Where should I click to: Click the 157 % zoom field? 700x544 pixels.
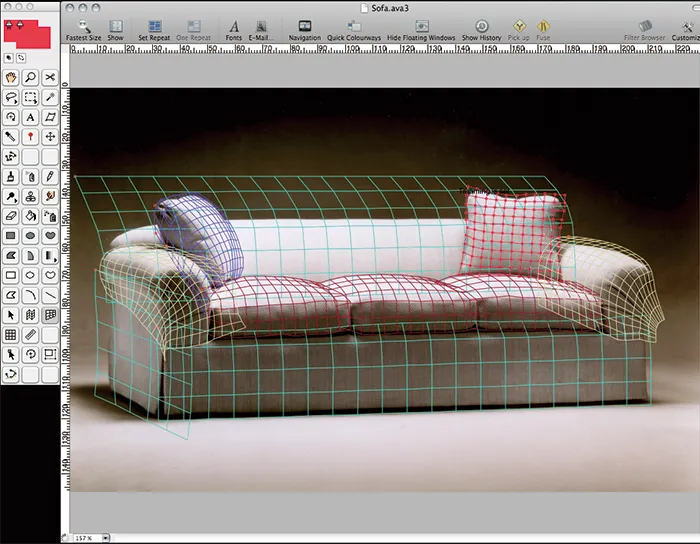[86, 538]
